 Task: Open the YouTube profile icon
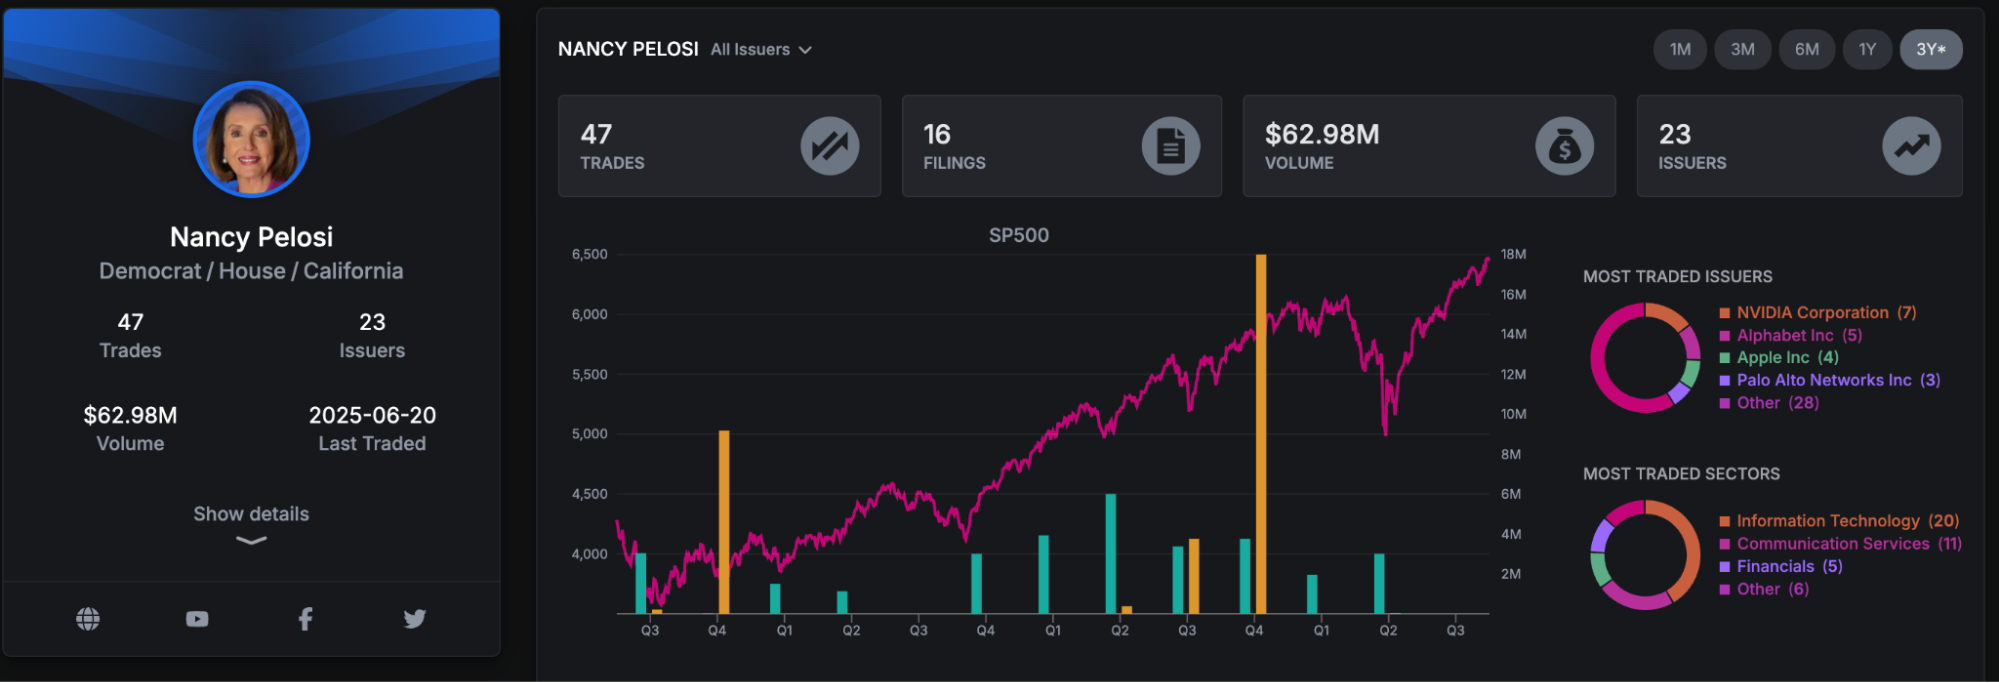point(197,619)
